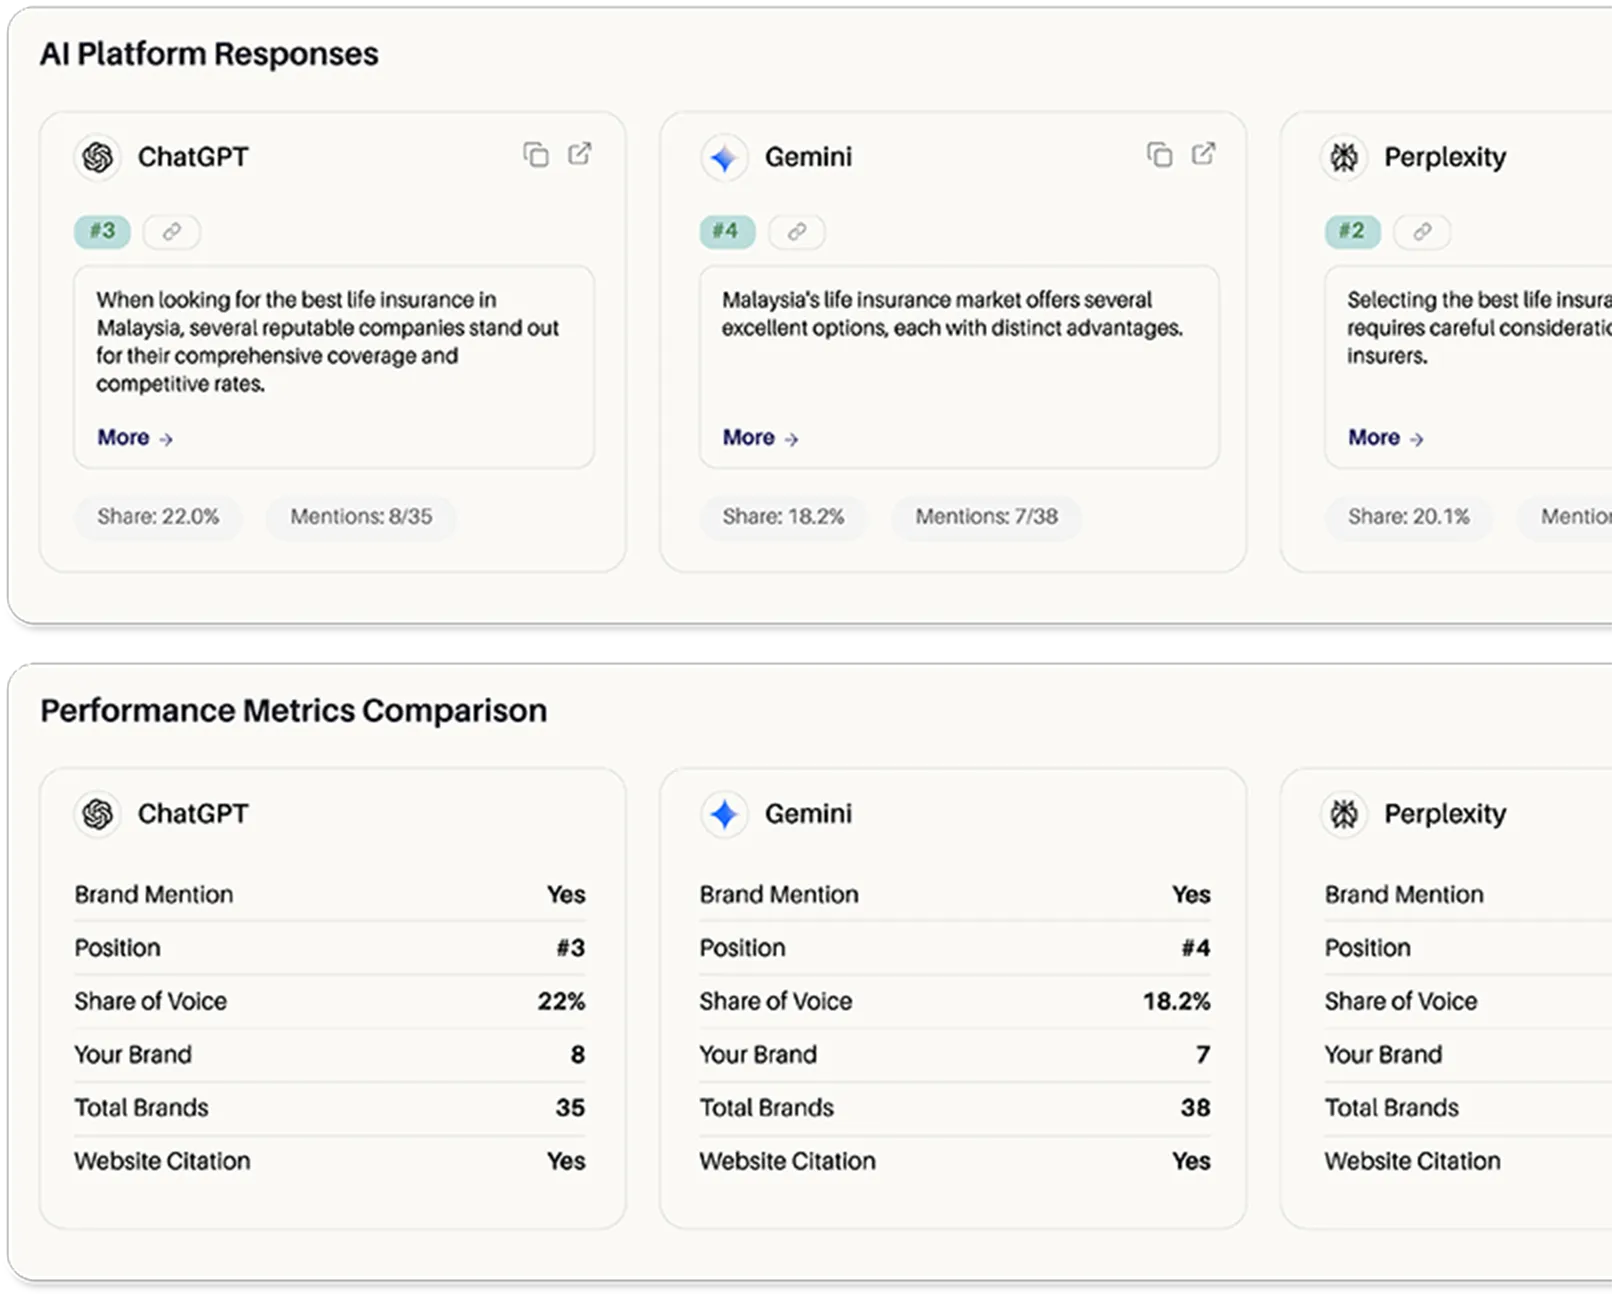The image size is (1612, 1298).
Task: Click ChatGPT Website Citation Yes value
Action: coord(566,1161)
